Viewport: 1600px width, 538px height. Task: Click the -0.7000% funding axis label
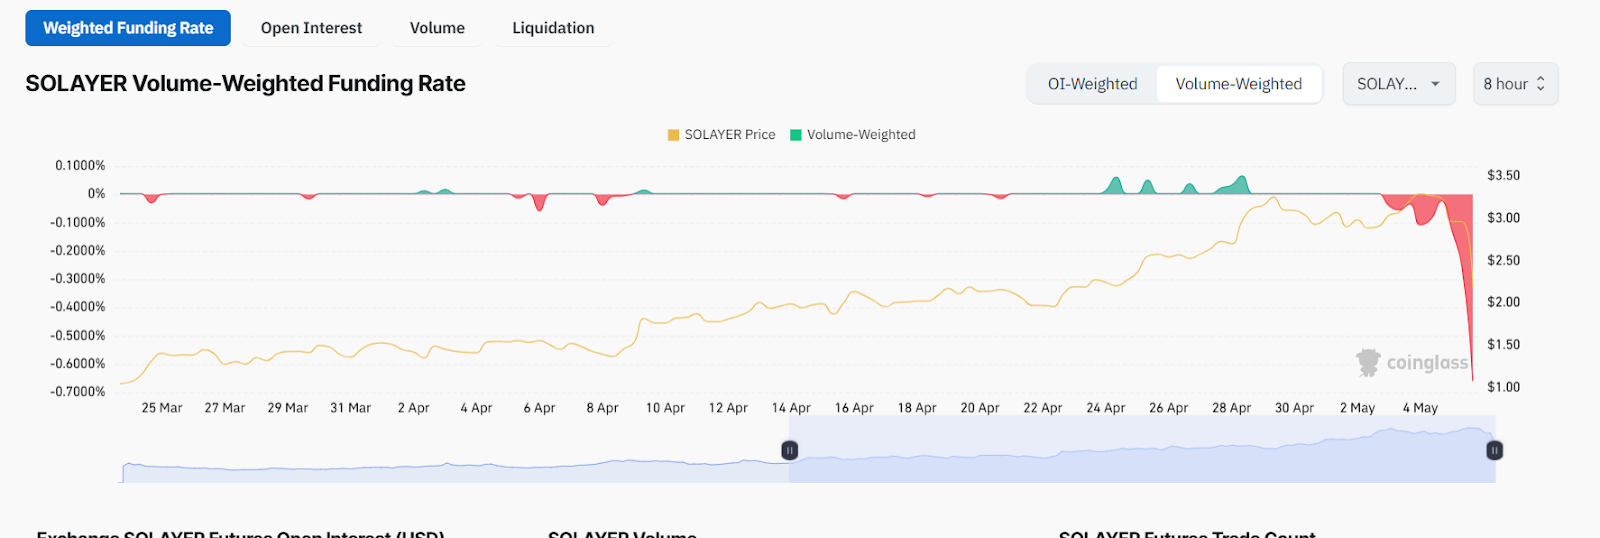tap(78, 392)
